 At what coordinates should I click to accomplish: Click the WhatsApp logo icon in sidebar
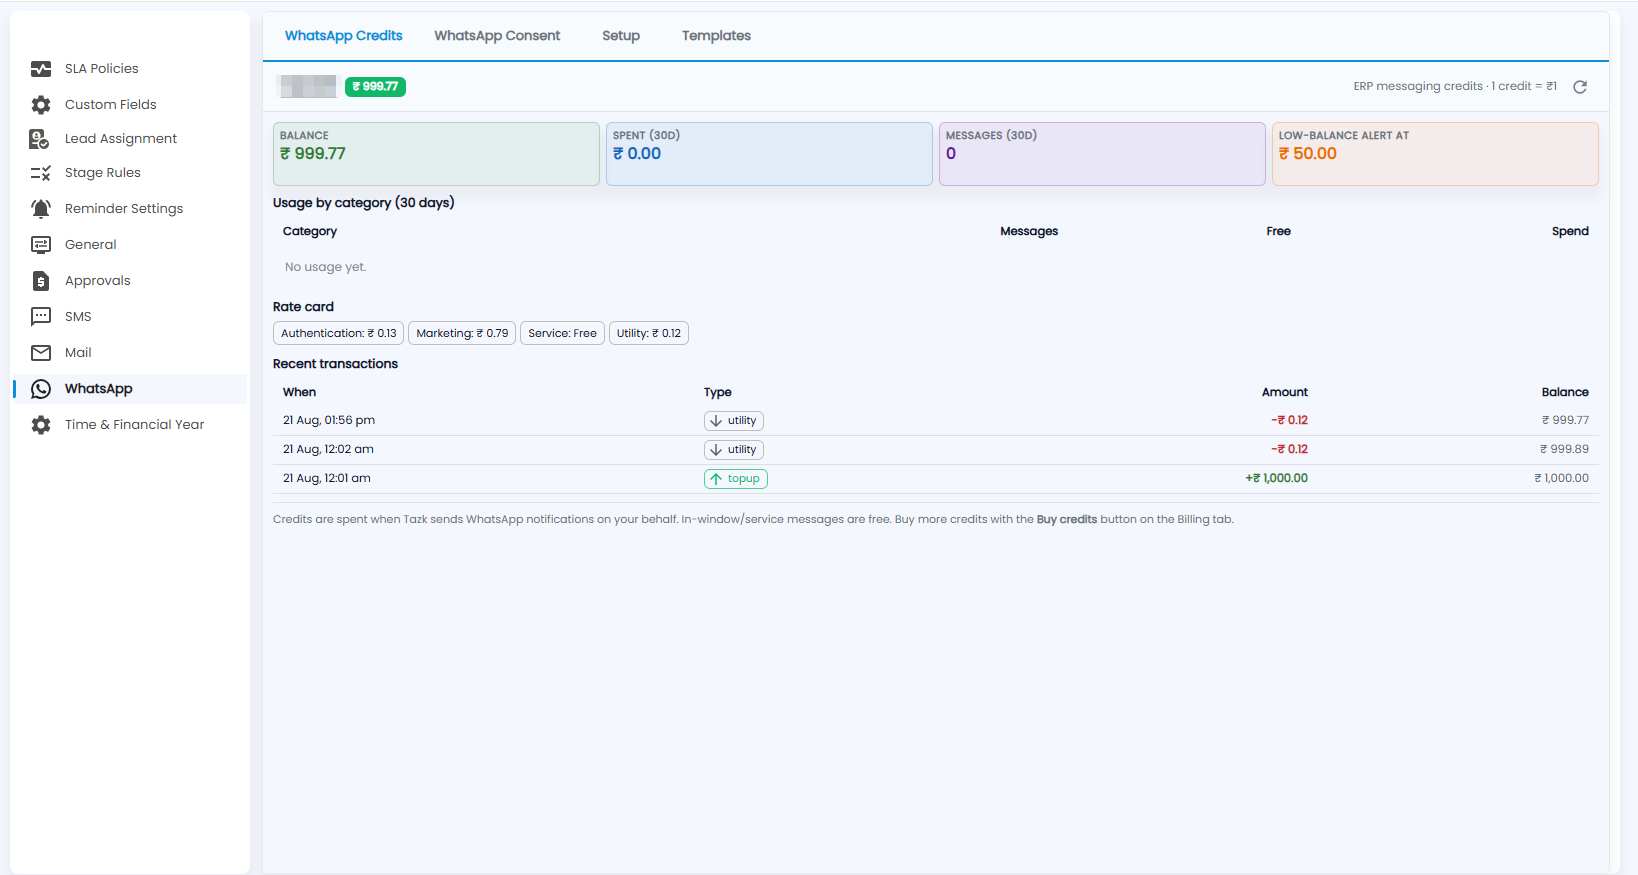click(x=41, y=389)
